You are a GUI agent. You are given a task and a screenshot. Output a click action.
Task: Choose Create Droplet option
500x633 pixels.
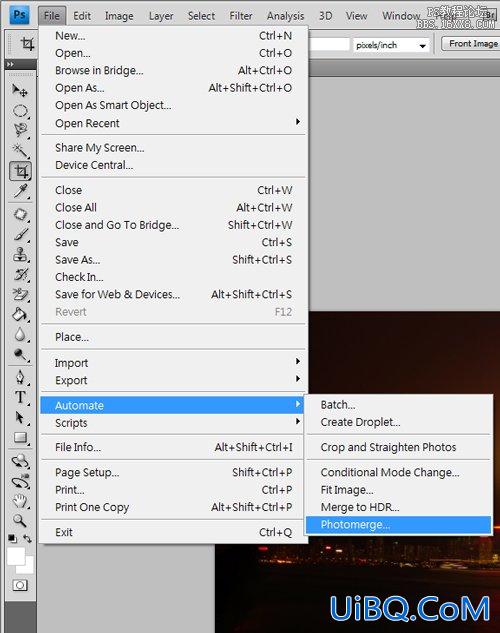pos(398,422)
